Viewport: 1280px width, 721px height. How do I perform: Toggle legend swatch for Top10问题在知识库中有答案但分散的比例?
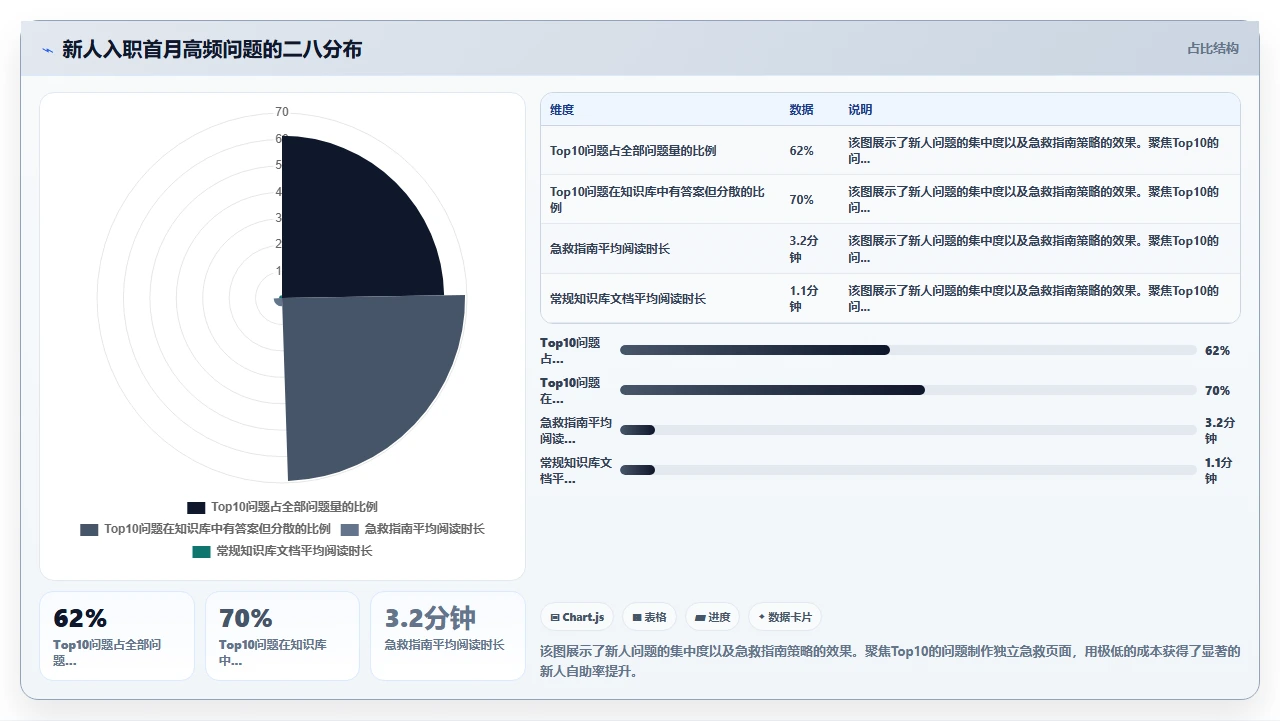click(89, 529)
